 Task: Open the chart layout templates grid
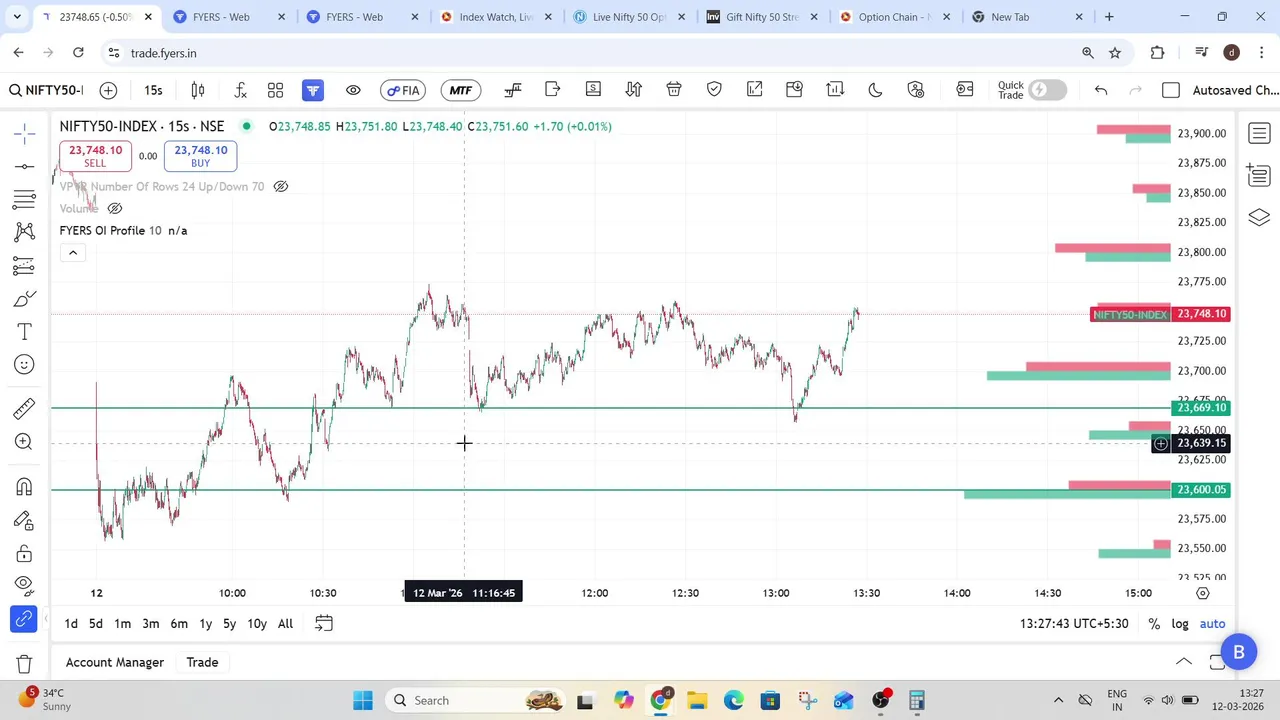click(x=275, y=90)
